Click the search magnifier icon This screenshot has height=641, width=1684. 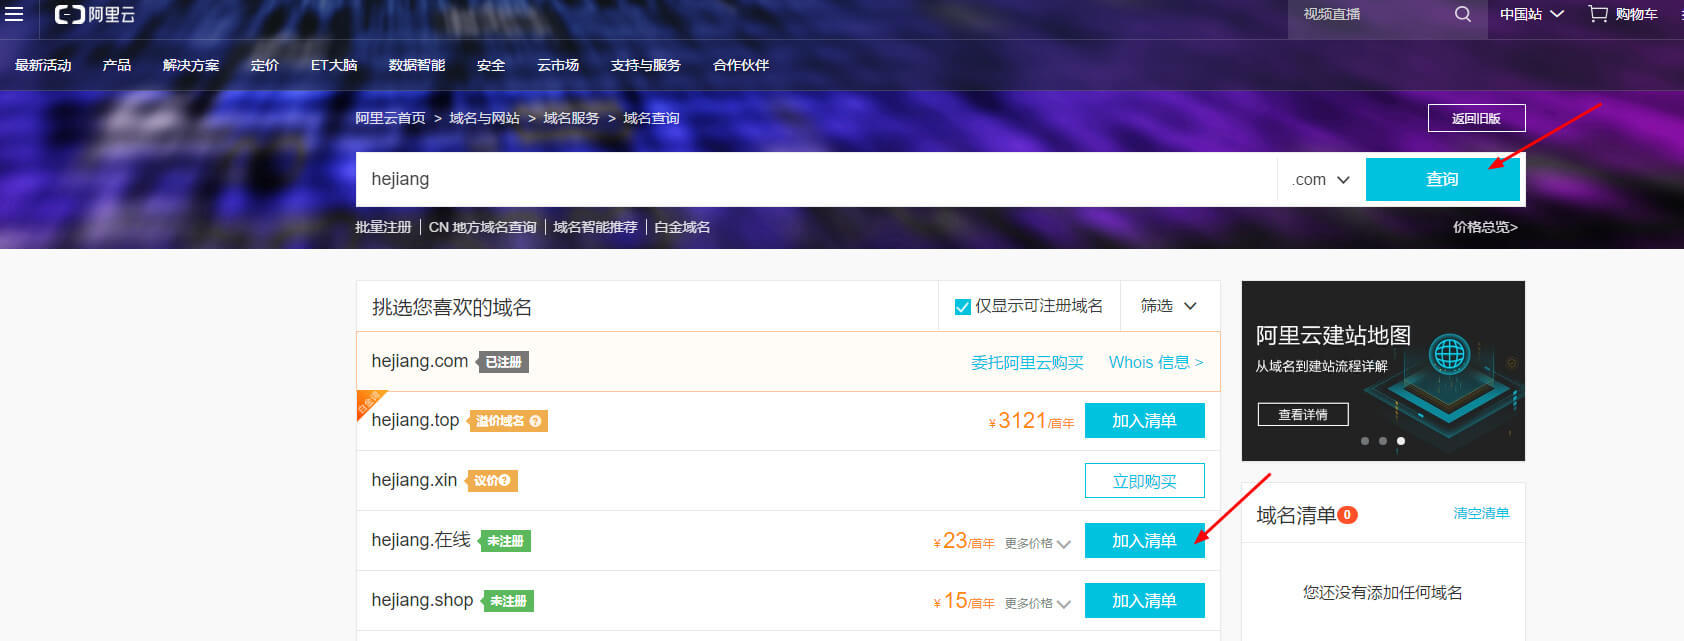(x=1462, y=14)
